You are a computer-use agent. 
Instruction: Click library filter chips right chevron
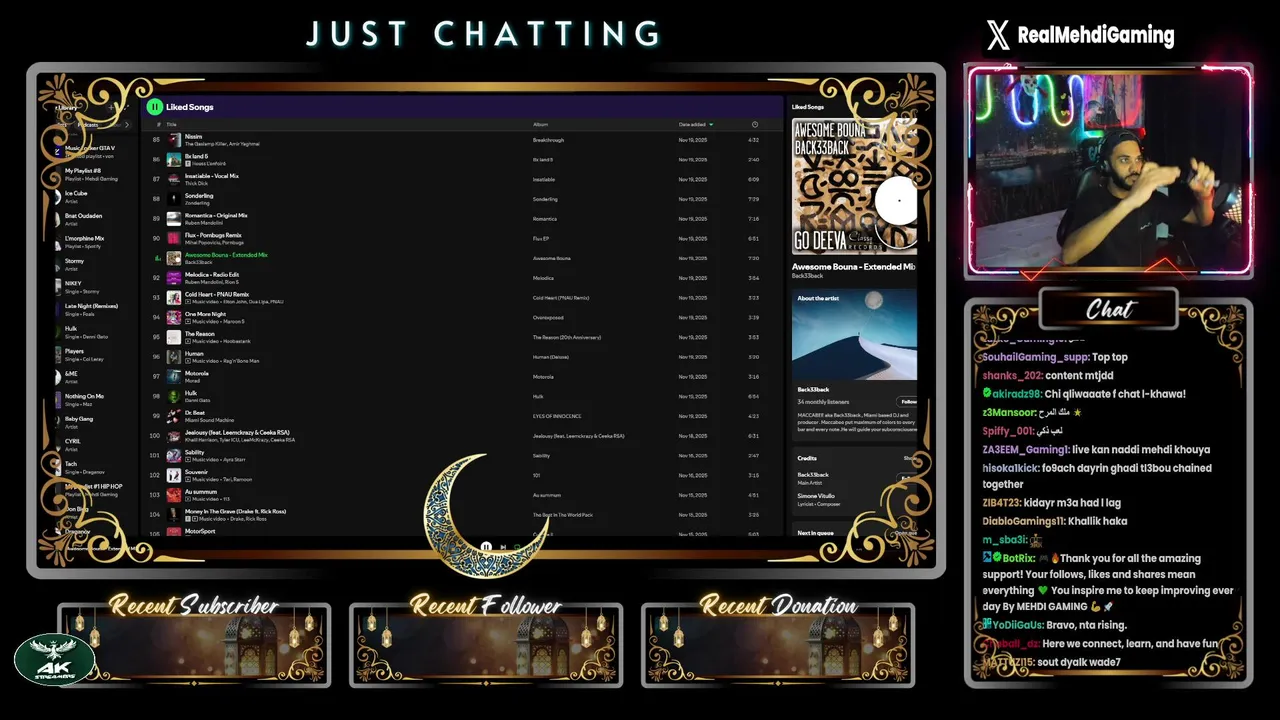pyautogui.click(x=127, y=125)
